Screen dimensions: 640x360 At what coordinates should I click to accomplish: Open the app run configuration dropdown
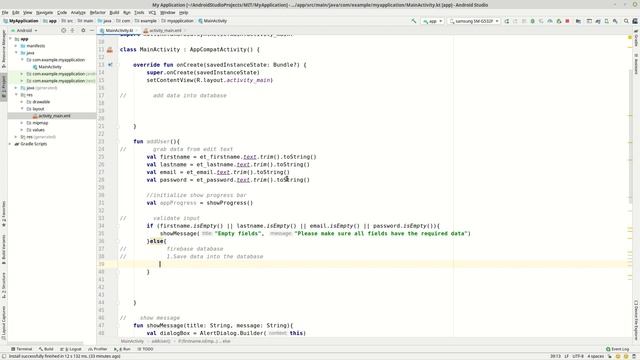tap(433, 21)
